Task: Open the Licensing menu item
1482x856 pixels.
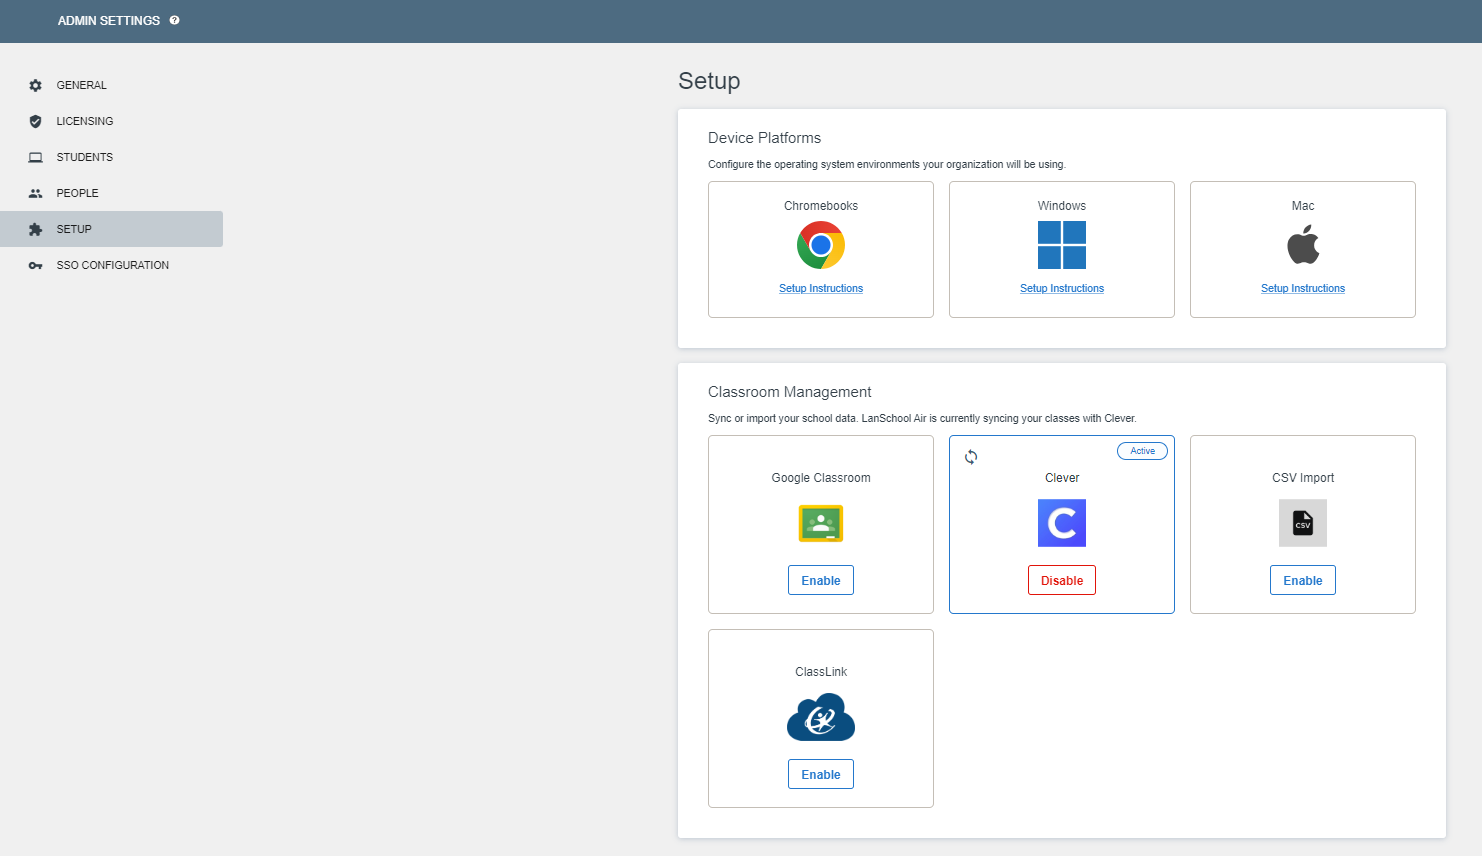Action: (x=111, y=121)
